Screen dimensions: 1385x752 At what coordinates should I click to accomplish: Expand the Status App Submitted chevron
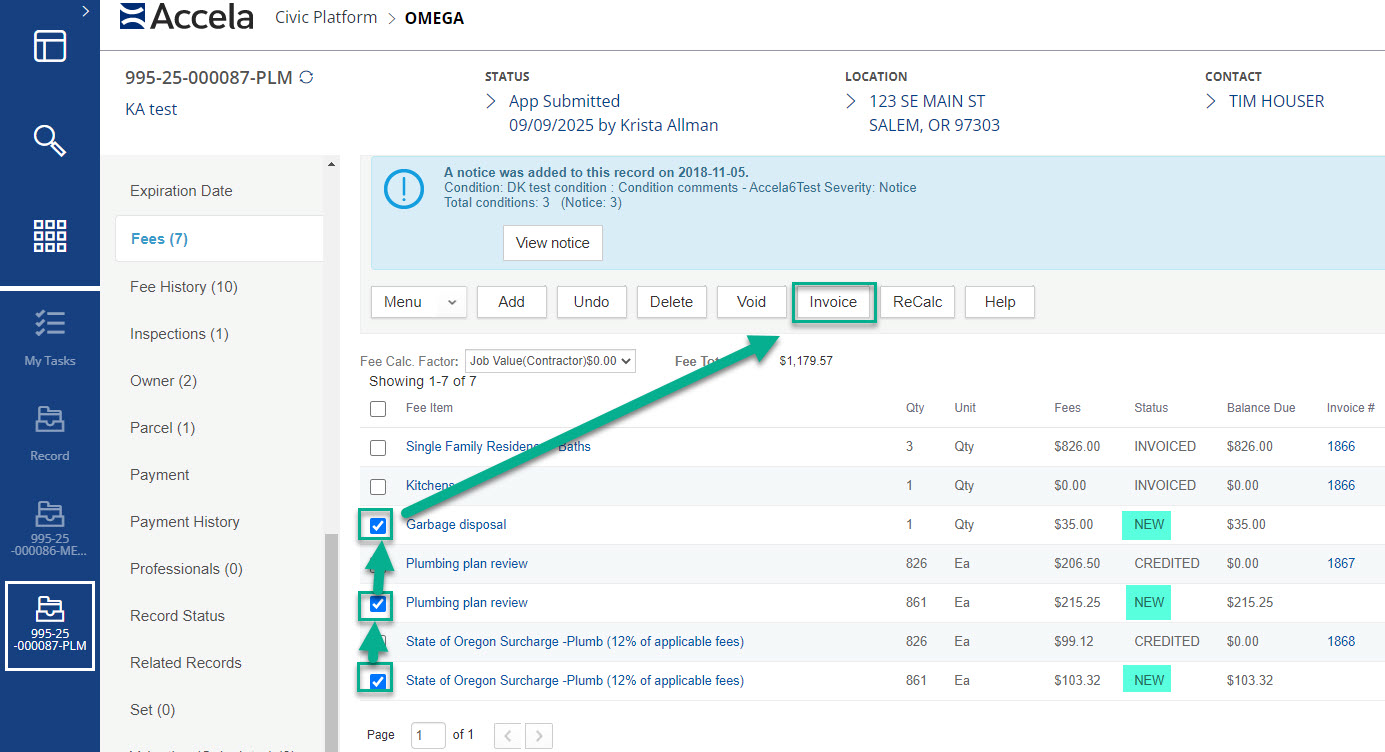coord(491,102)
